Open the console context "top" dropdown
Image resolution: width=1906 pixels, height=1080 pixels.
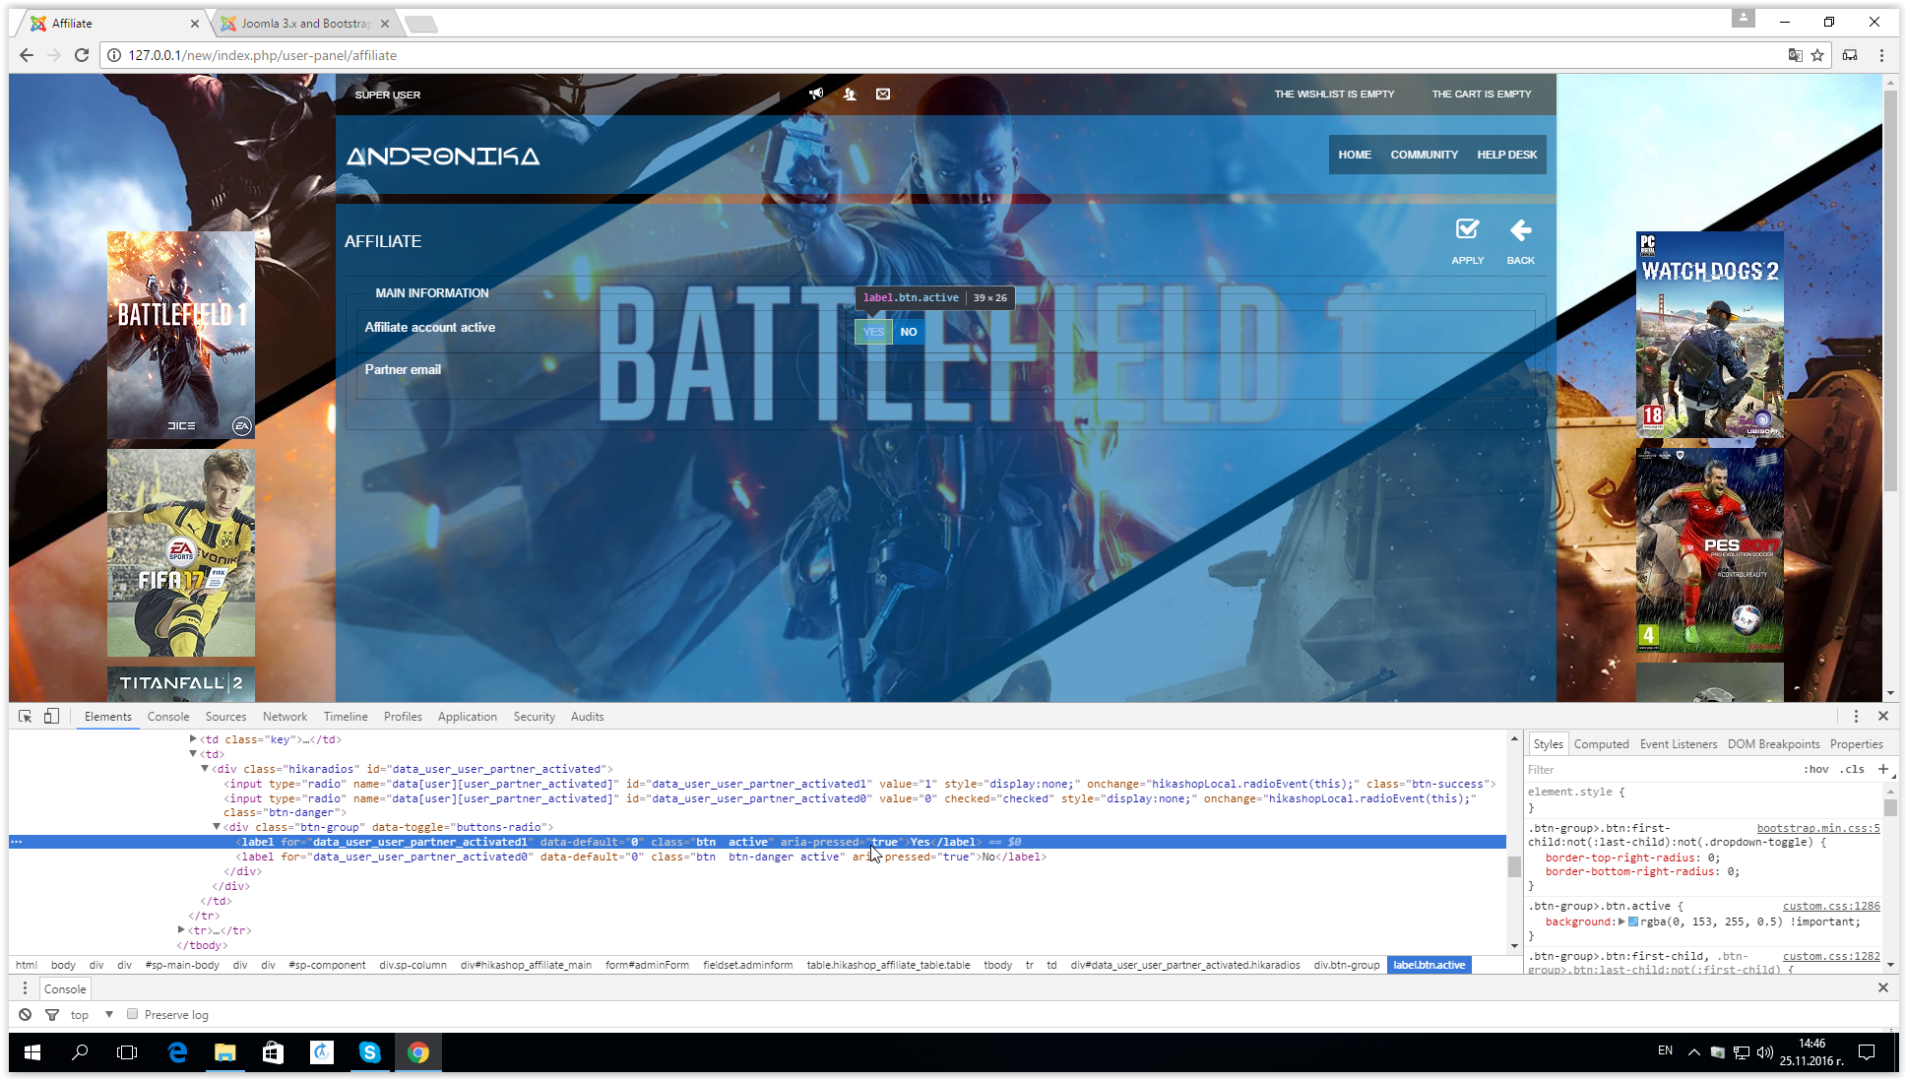tap(91, 1014)
